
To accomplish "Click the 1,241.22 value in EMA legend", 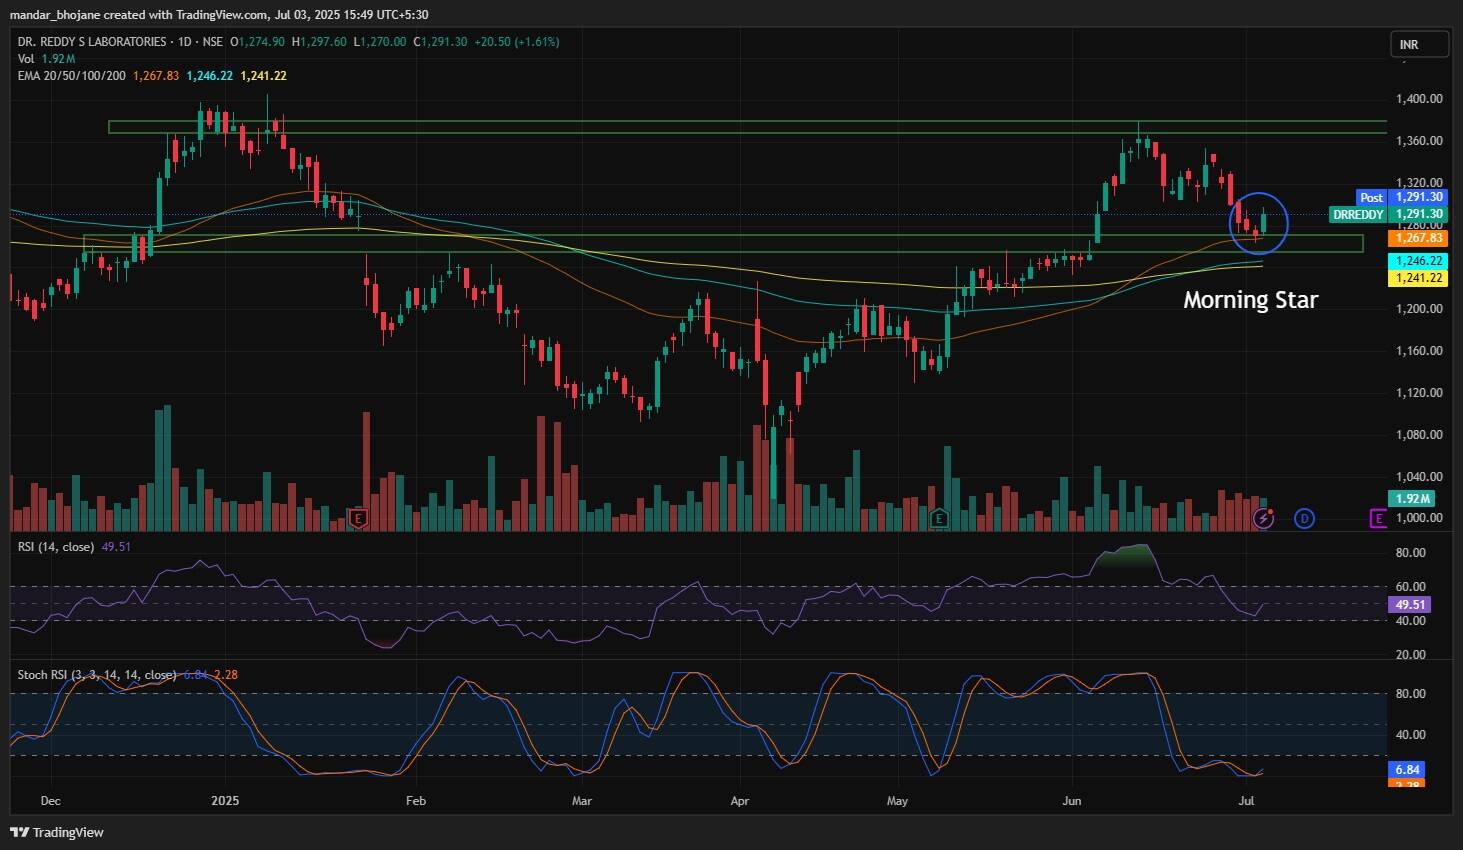I will [x=264, y=76].
